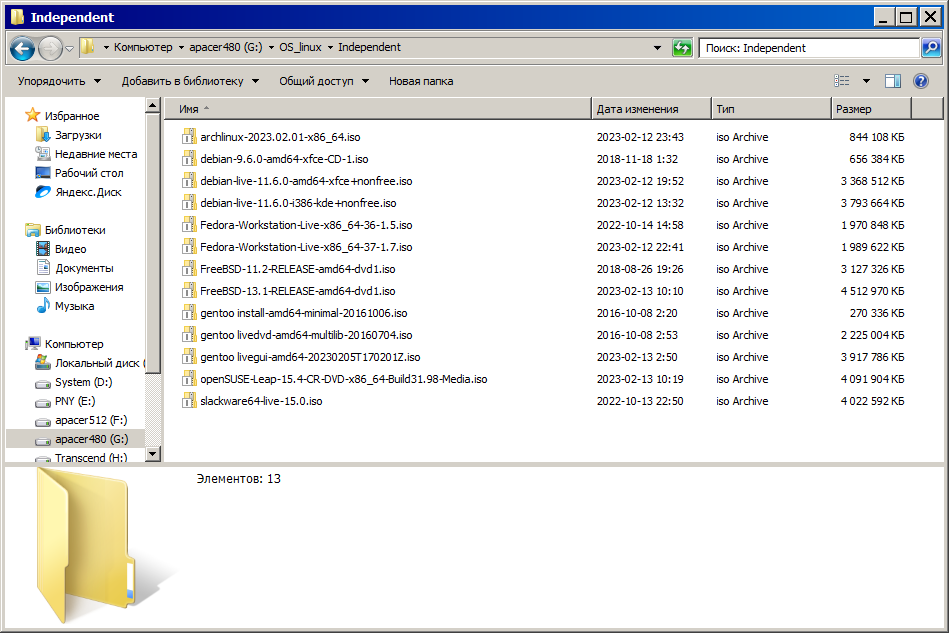The width and height of the screenshot is (949, 633).
Task: Select the Fedora-Workstation-Live-x86_64-36-1.5.iso file icon
Action: pos(189,225)
